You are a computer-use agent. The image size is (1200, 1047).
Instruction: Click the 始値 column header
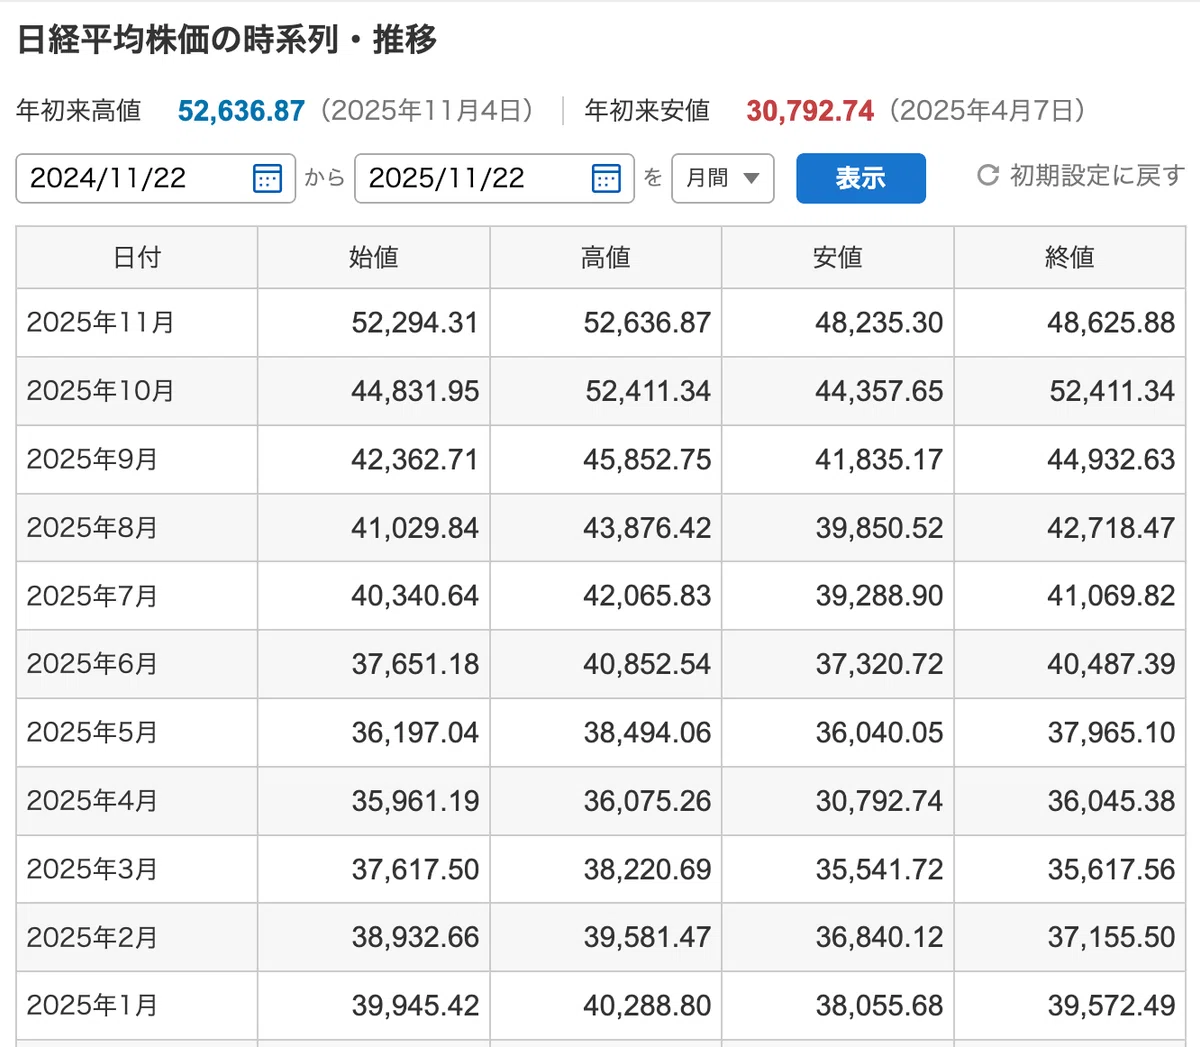coord(374,258)
